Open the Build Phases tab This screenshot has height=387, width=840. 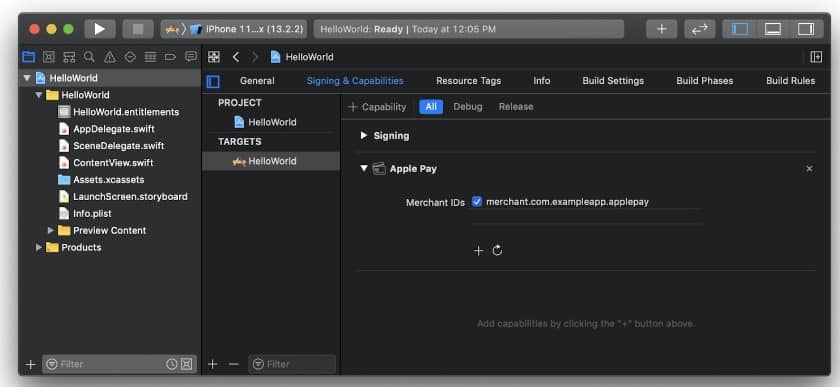click(x=704, y=81)
